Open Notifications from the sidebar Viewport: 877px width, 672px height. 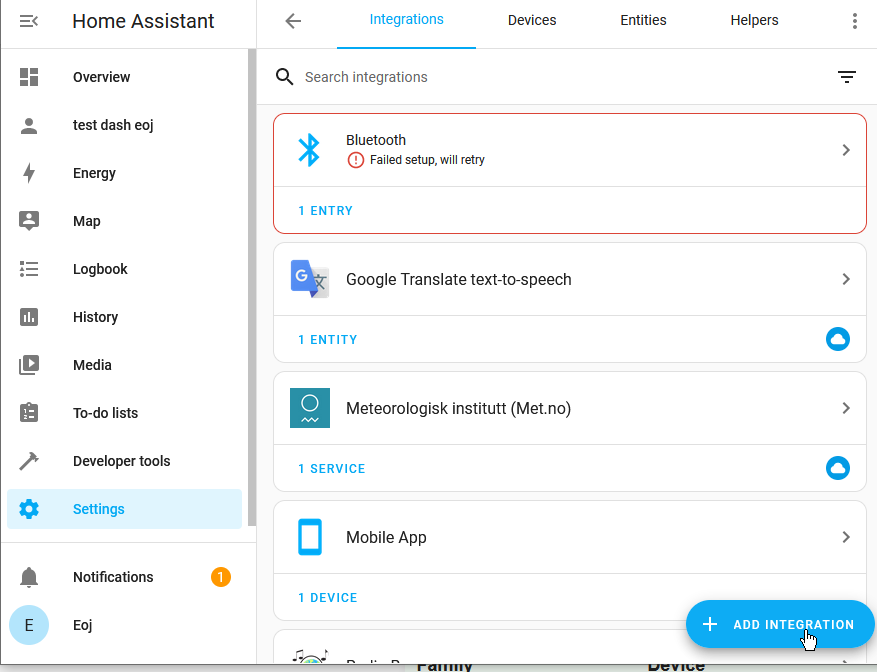pyautogui.click(x=124, y=577)
